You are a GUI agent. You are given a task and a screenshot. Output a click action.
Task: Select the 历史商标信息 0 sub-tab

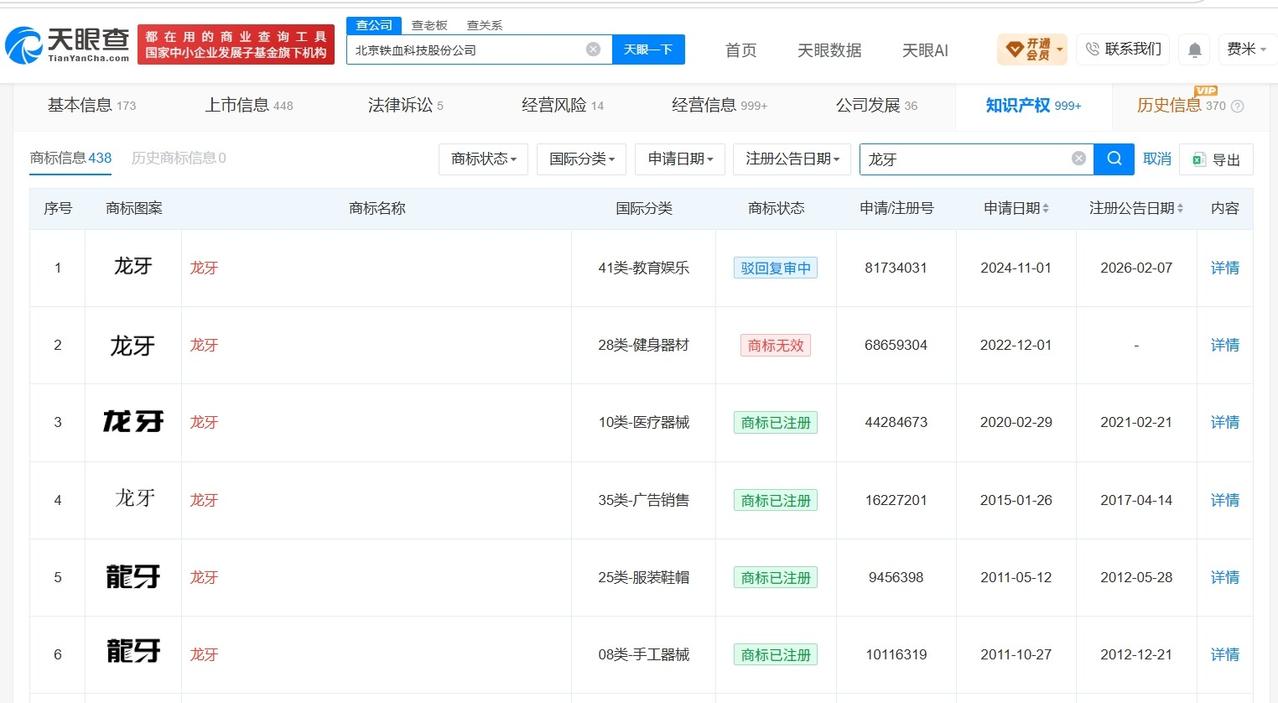pyautogui.click(x=178, y=158)
